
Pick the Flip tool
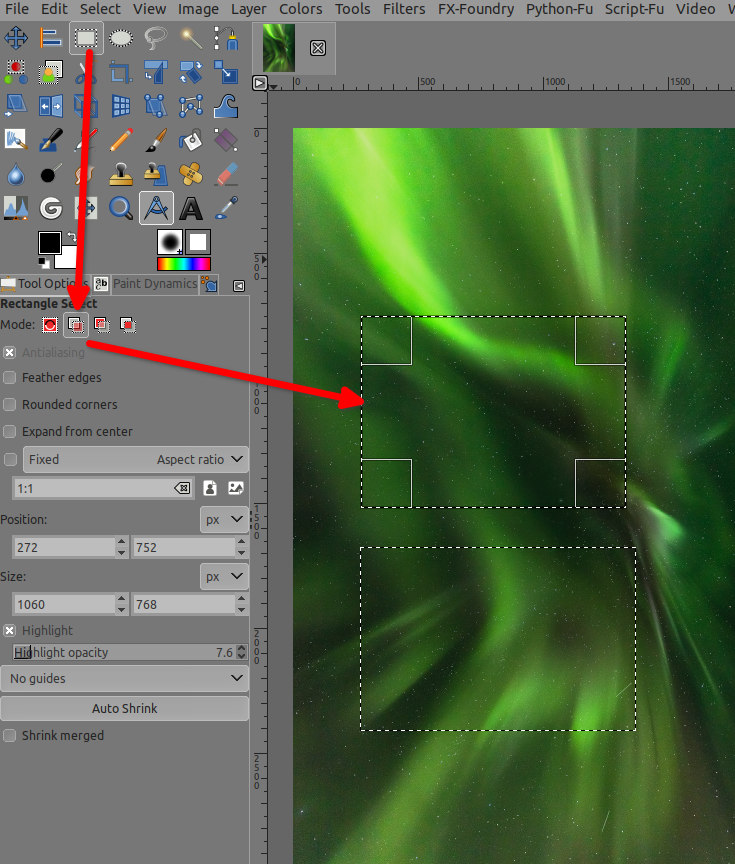pyautogui.click(x=51, y=106)
